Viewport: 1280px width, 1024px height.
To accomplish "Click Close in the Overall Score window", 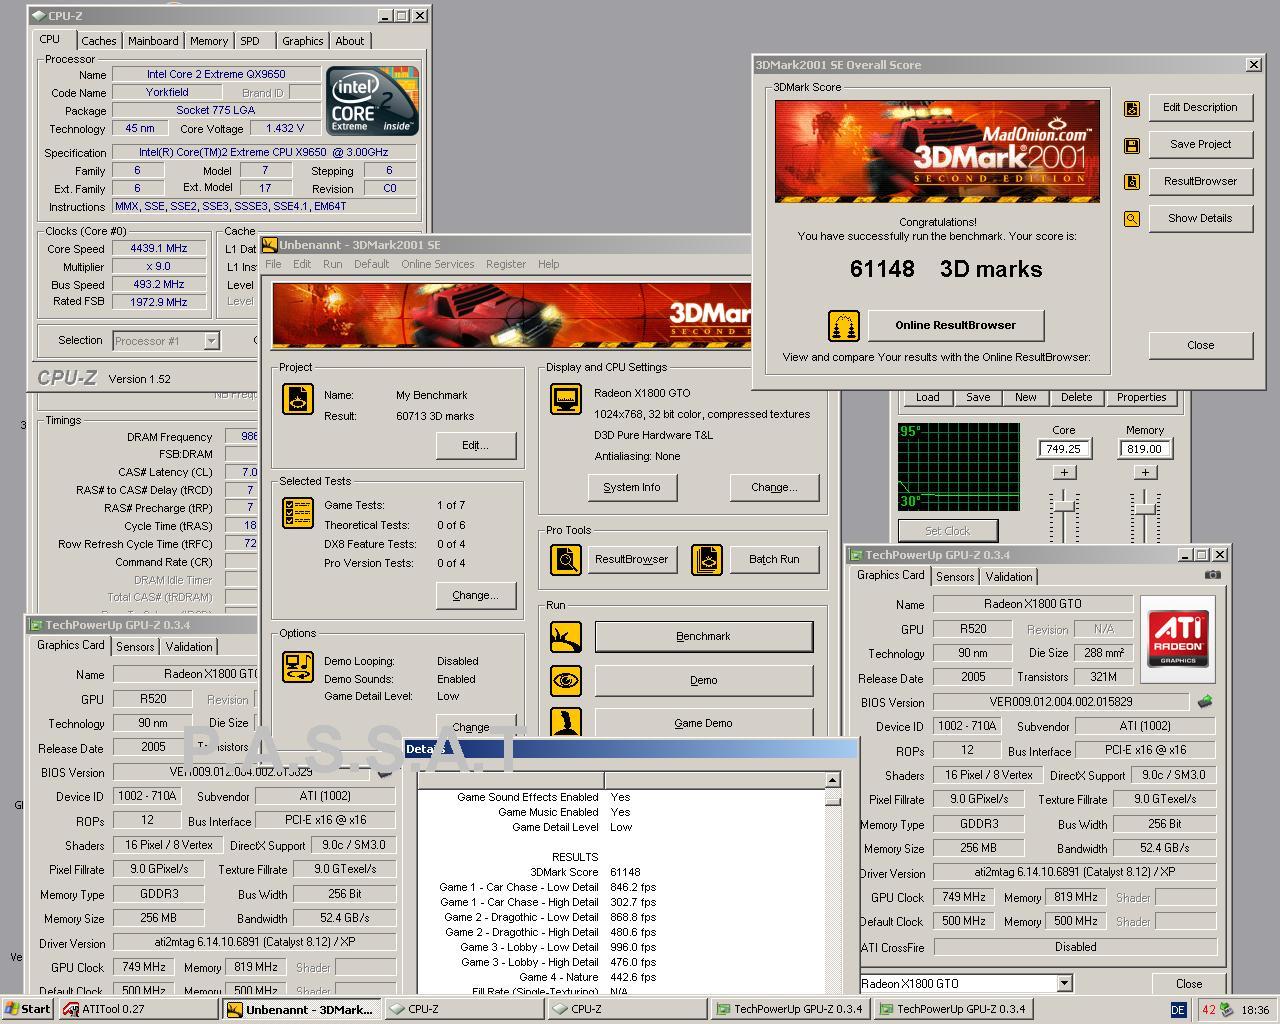I will (x=1200, y=345).
